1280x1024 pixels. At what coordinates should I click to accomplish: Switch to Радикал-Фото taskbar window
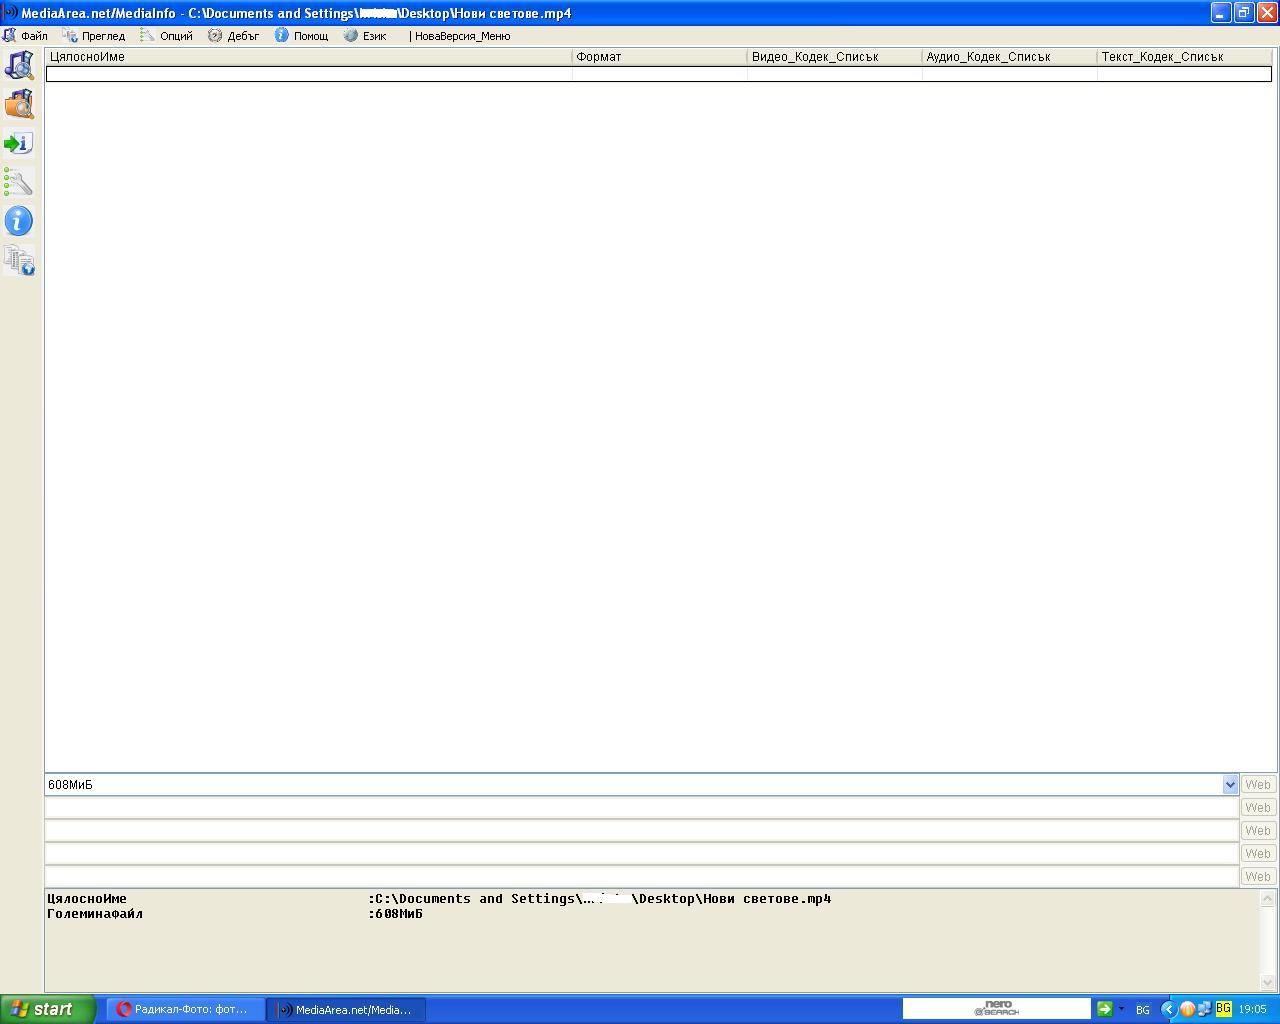click(185, 1010)
